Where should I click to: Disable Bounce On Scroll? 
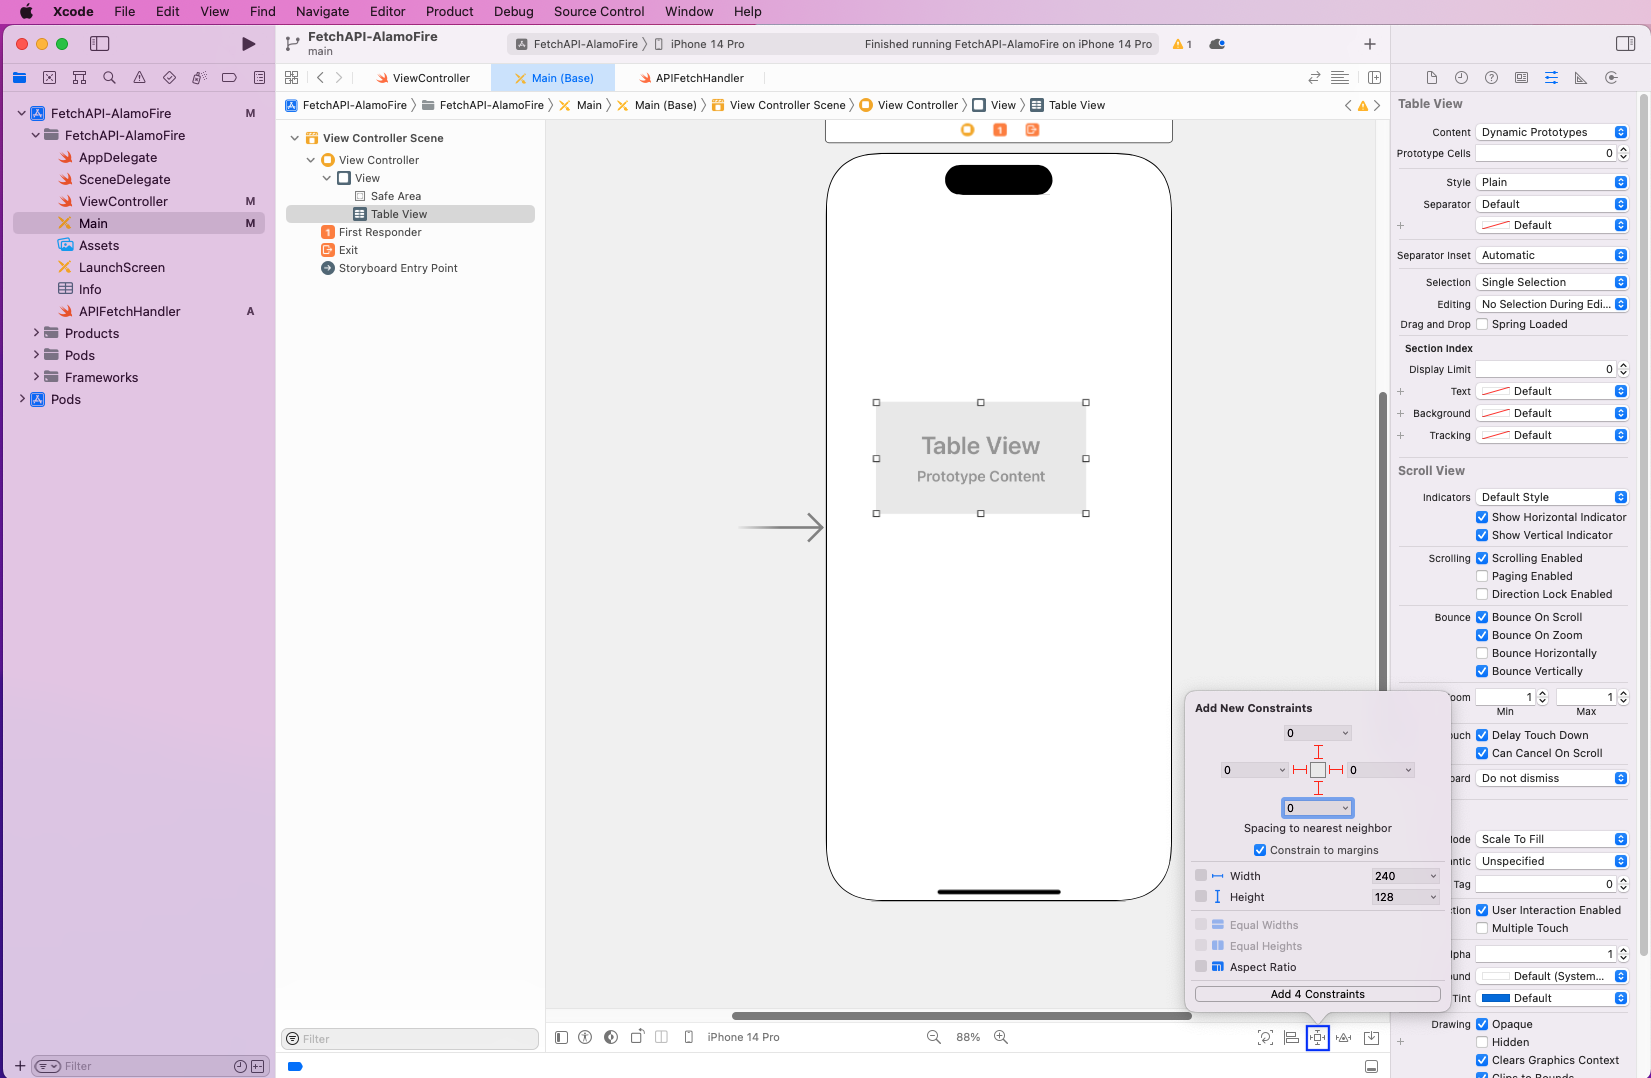tap(1483, 617)
